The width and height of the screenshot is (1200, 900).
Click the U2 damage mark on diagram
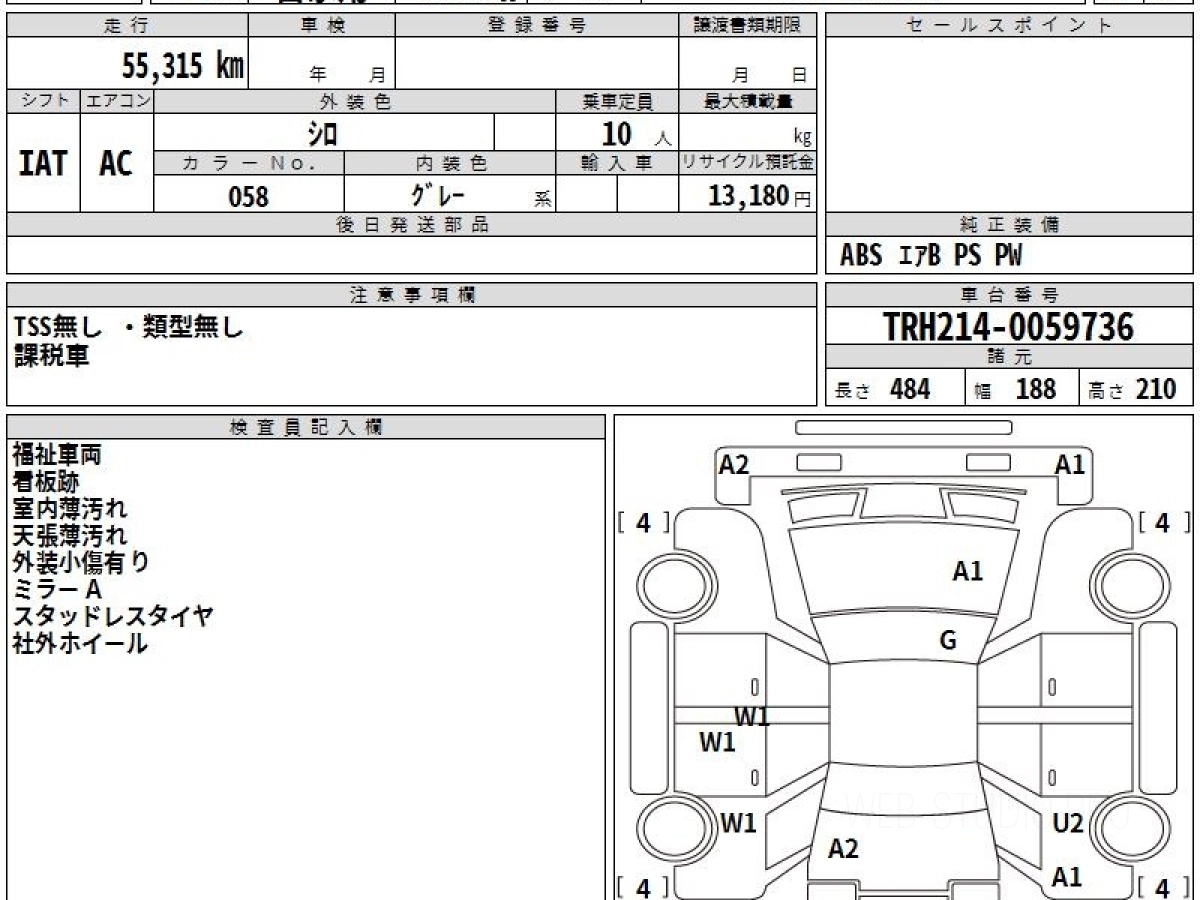coord(1068,824)
